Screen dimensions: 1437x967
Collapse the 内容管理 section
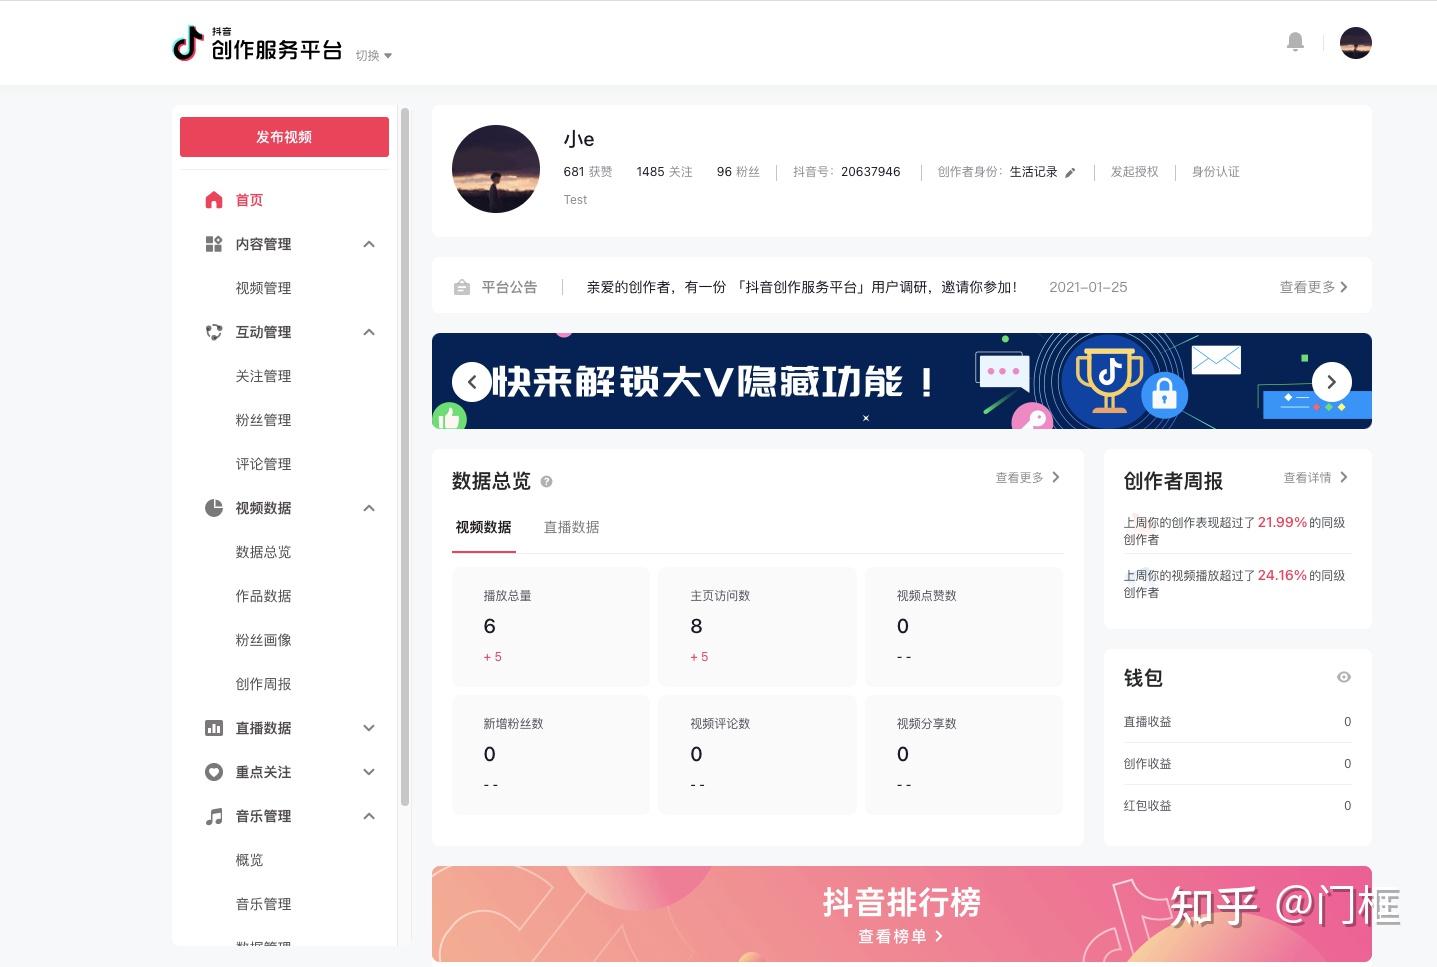[x=369, y=244]
